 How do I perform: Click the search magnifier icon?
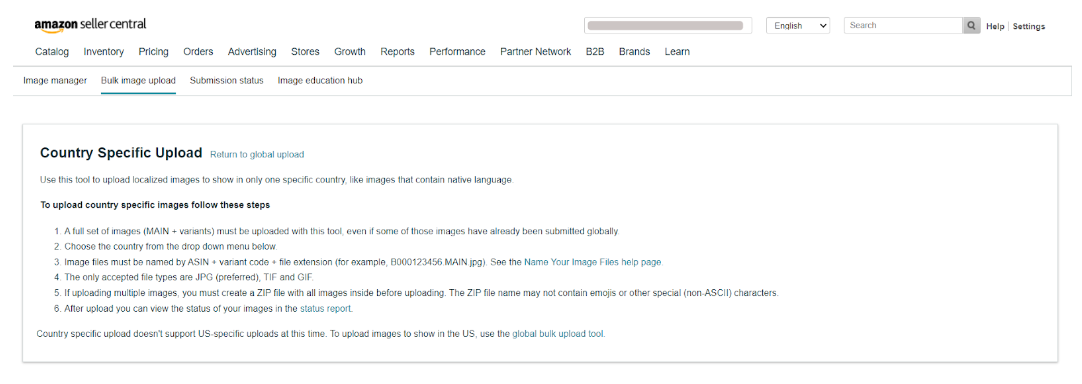(972, 26)
